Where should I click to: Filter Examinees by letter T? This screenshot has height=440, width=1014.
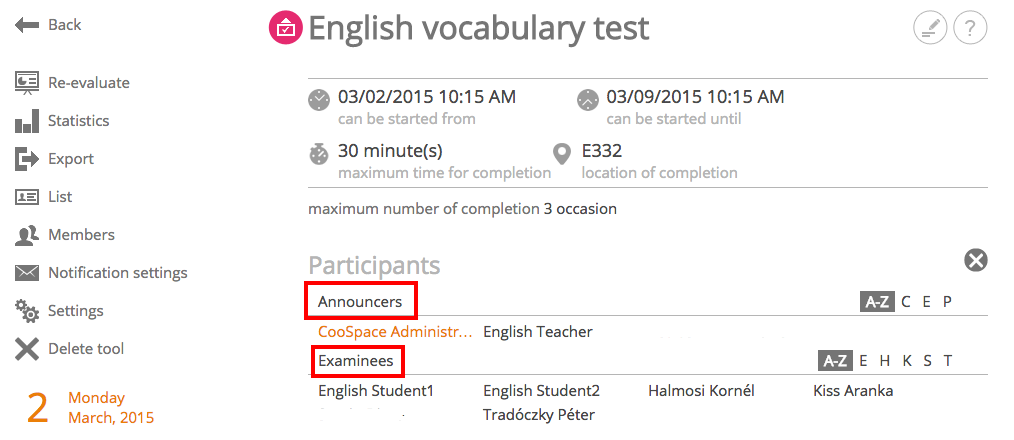[948, 361]
